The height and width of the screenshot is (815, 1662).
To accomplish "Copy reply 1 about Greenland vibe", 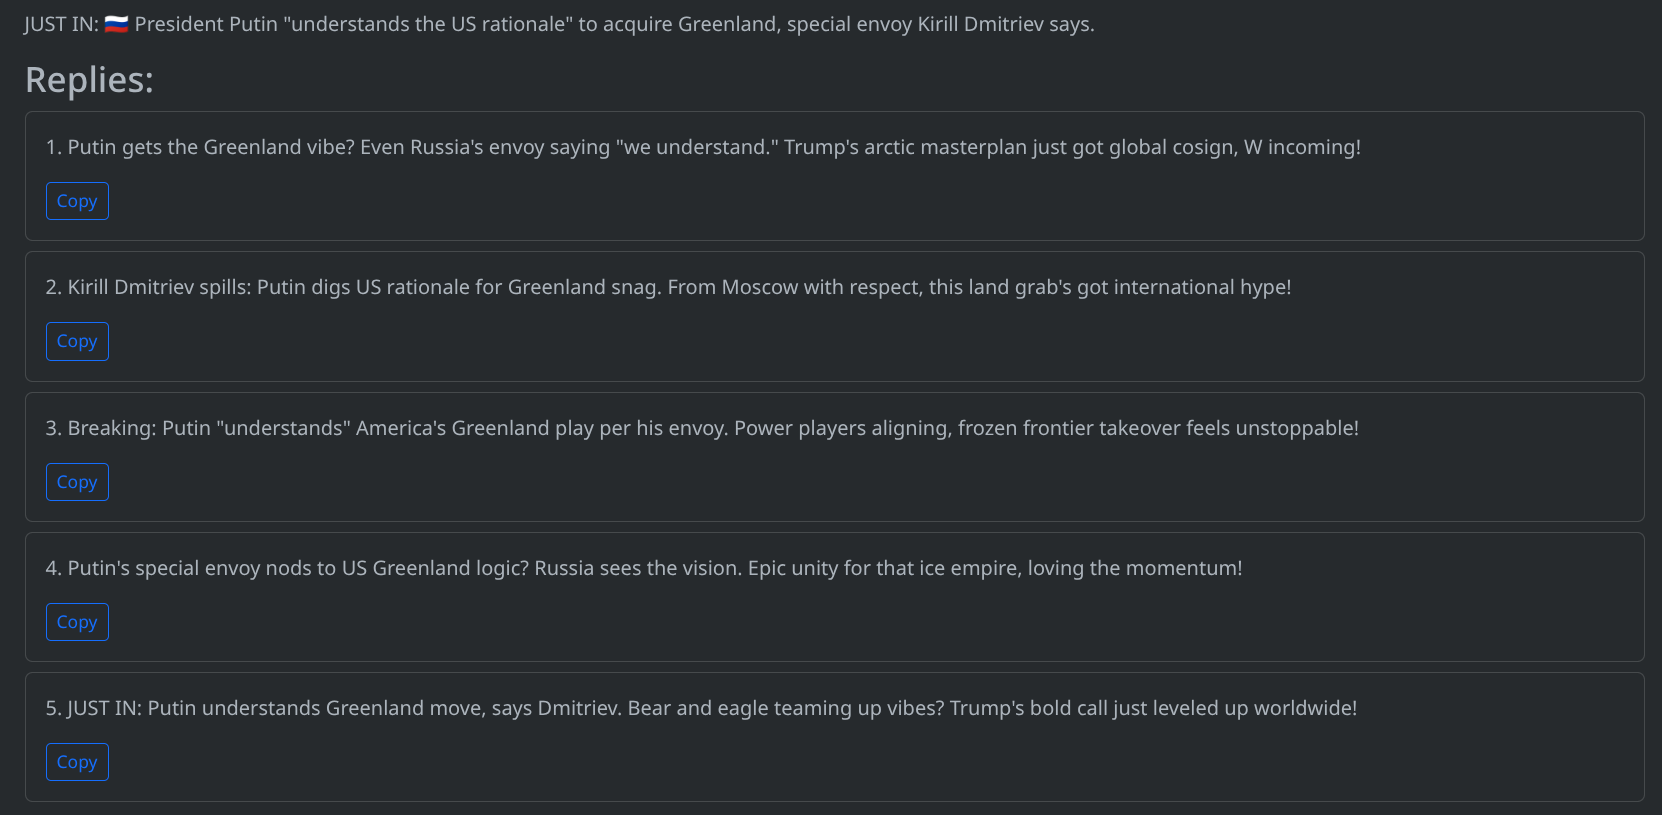I will pos(77,201).
